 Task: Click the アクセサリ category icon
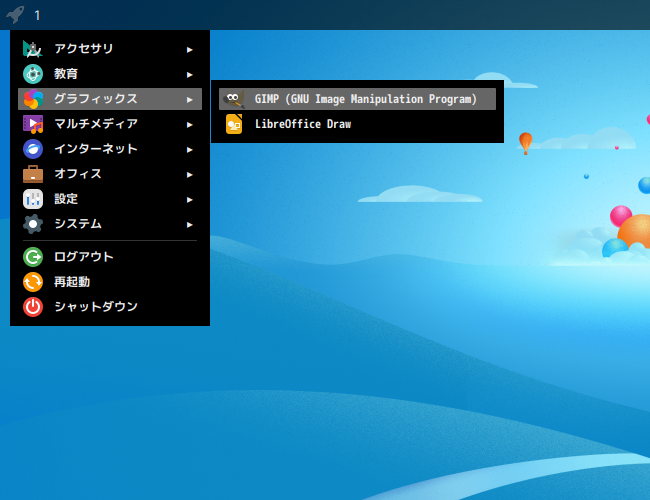coord(33,49)
